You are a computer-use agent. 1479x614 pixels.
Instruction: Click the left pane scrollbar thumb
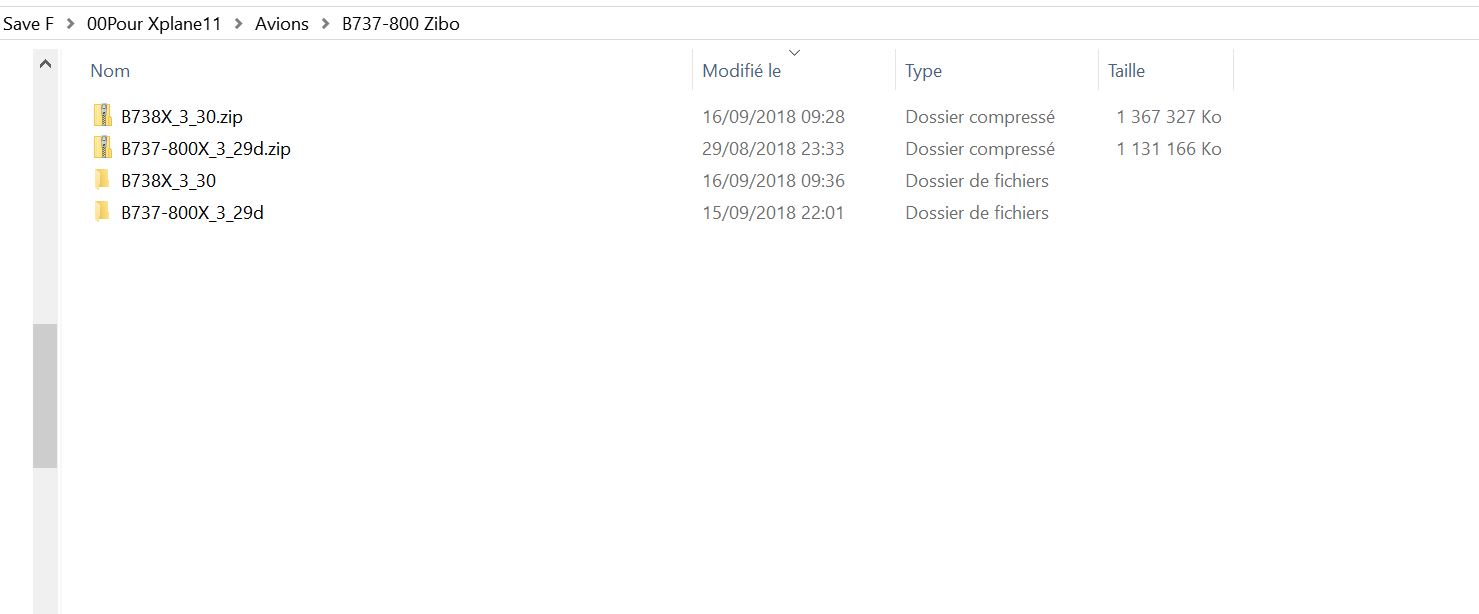coord(45,396)
